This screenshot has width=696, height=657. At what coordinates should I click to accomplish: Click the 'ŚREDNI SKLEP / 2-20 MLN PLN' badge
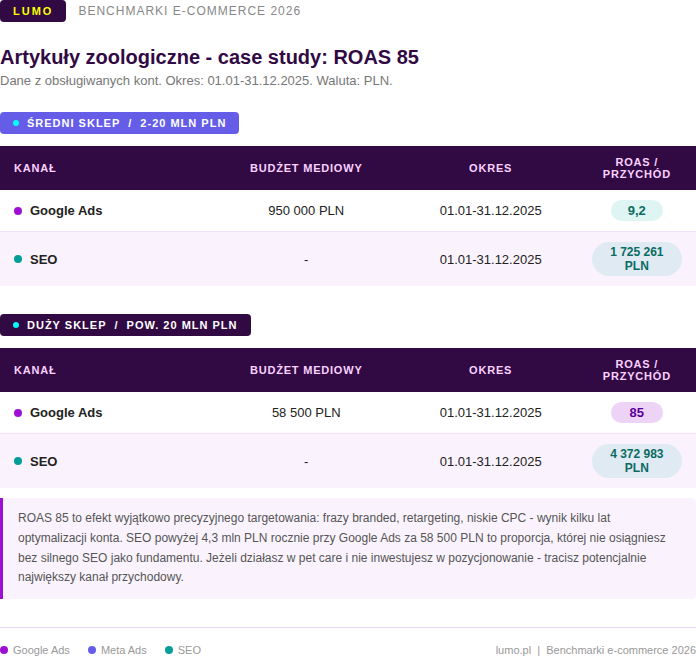[119, 123]
